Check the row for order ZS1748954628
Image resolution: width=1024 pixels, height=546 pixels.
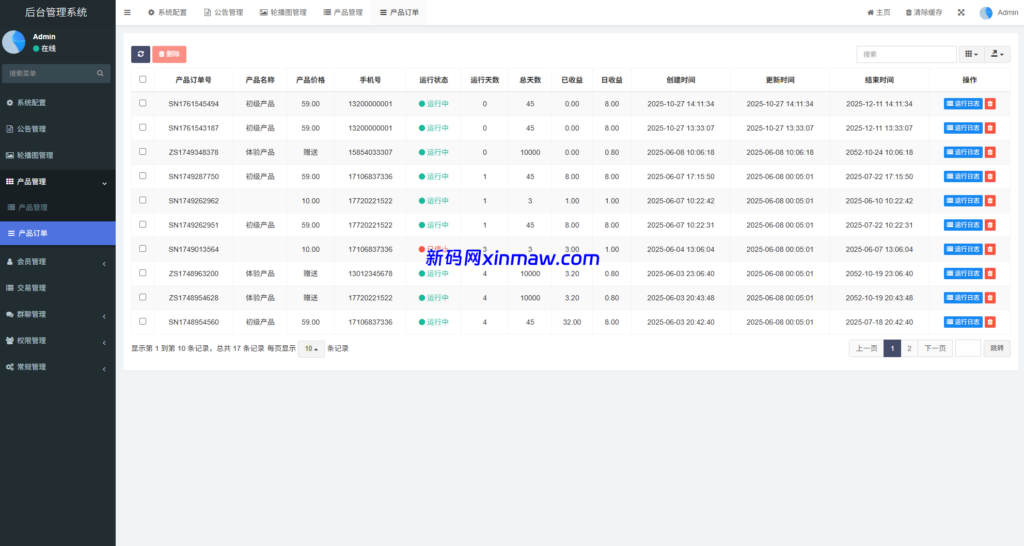142,297
